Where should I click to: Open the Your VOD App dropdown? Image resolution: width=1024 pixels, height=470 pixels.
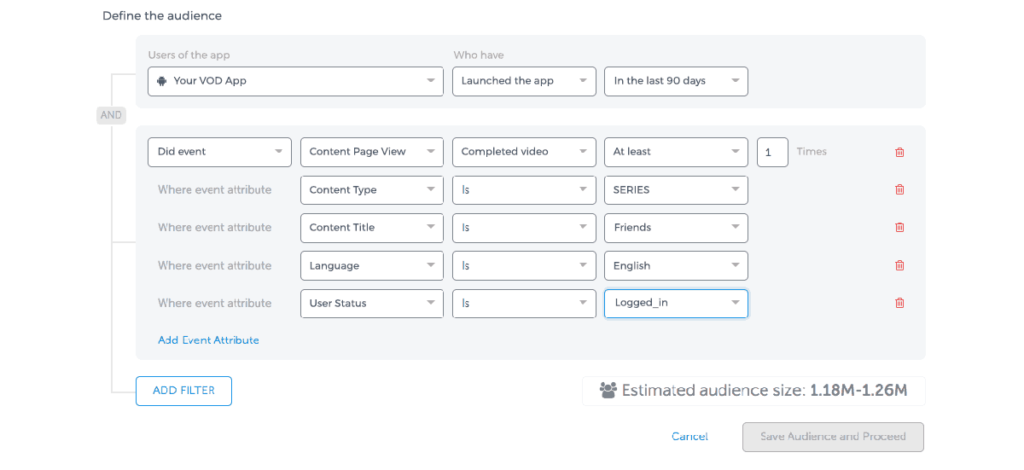click(x=295, y=81)
